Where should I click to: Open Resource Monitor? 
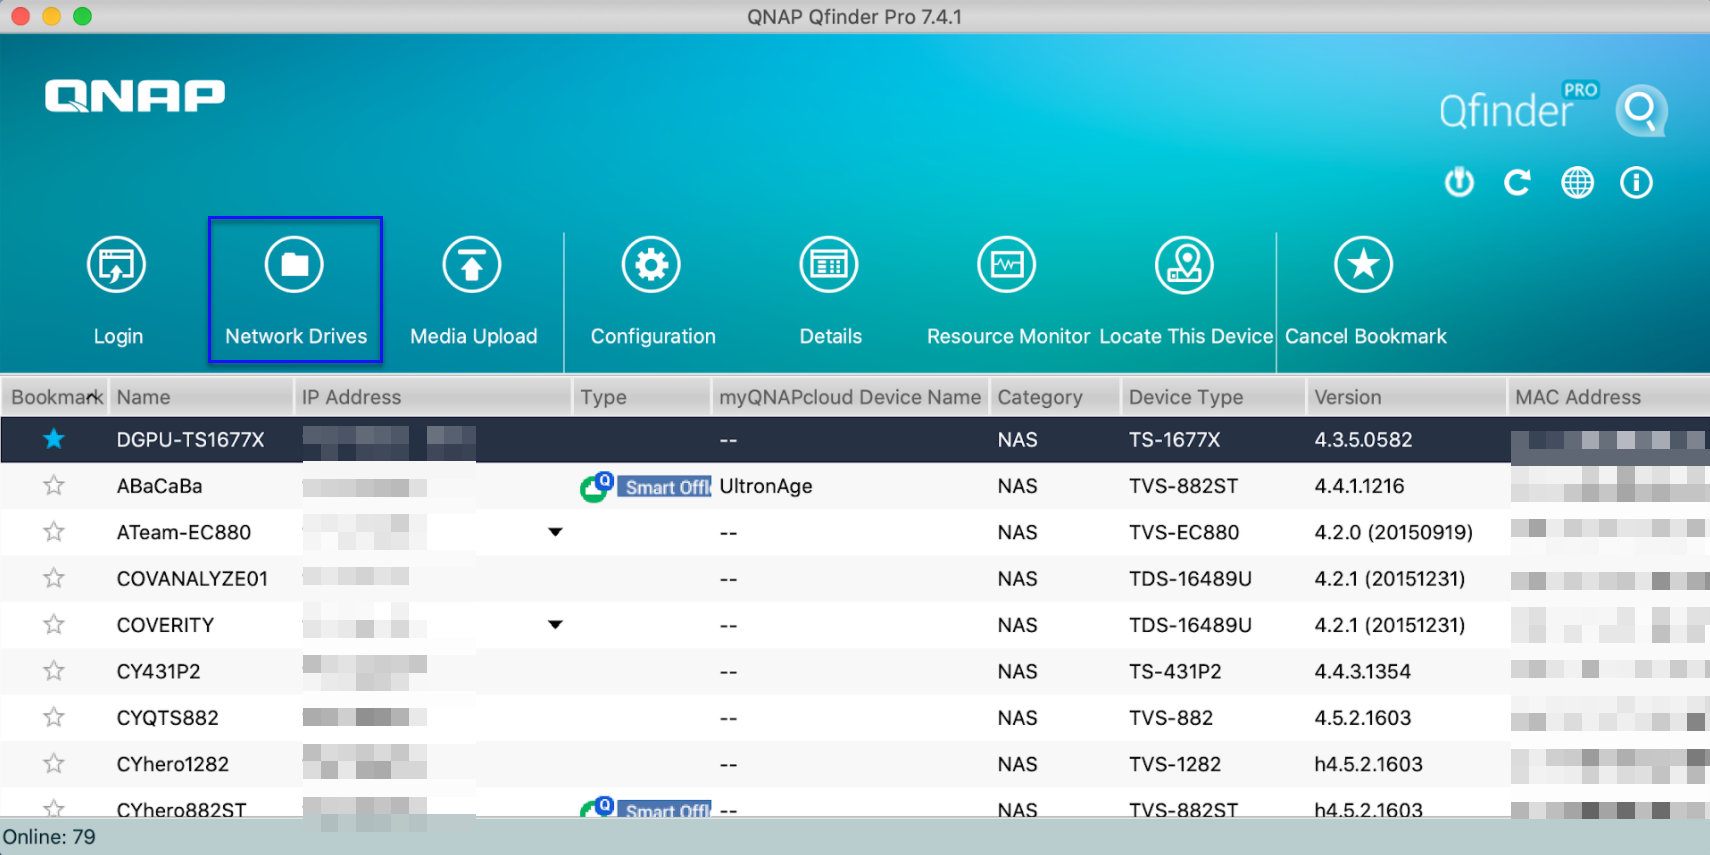click(x=1007, y=290)
